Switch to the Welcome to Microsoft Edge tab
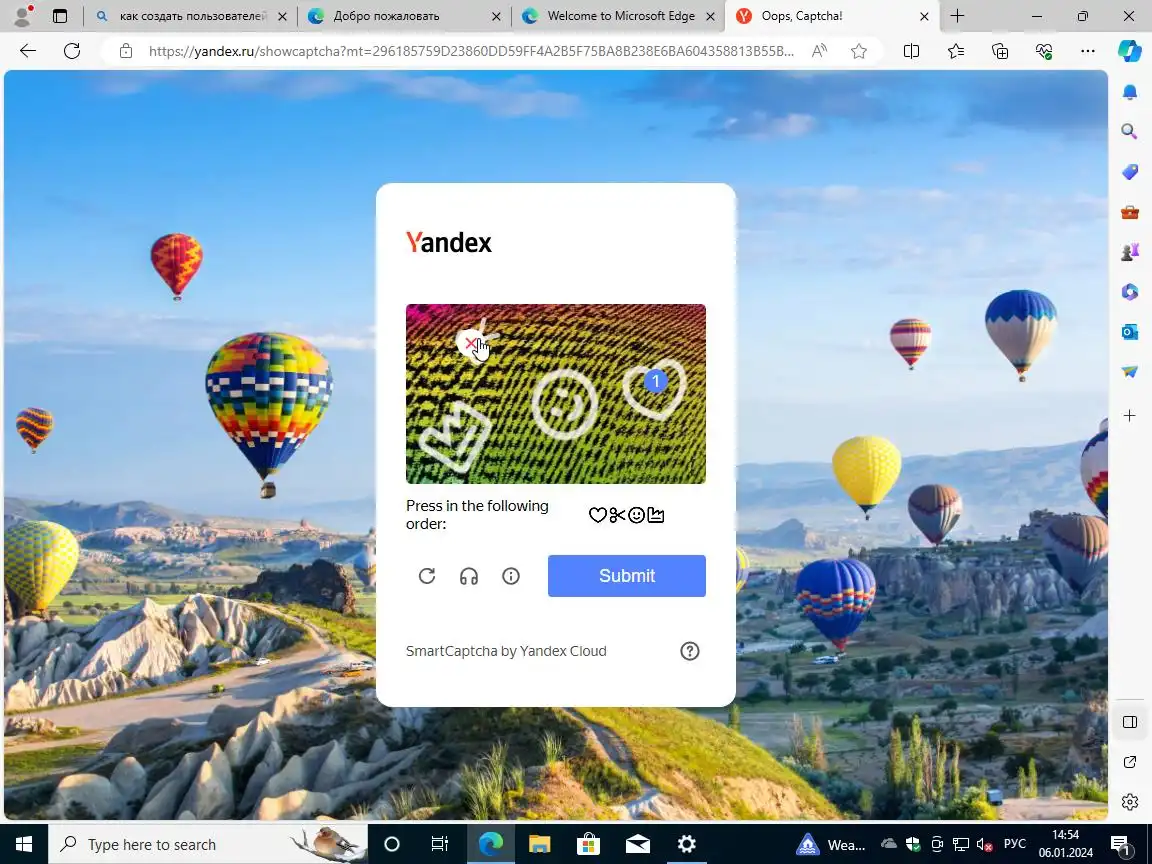1152x864 pixels. [619, 16]
